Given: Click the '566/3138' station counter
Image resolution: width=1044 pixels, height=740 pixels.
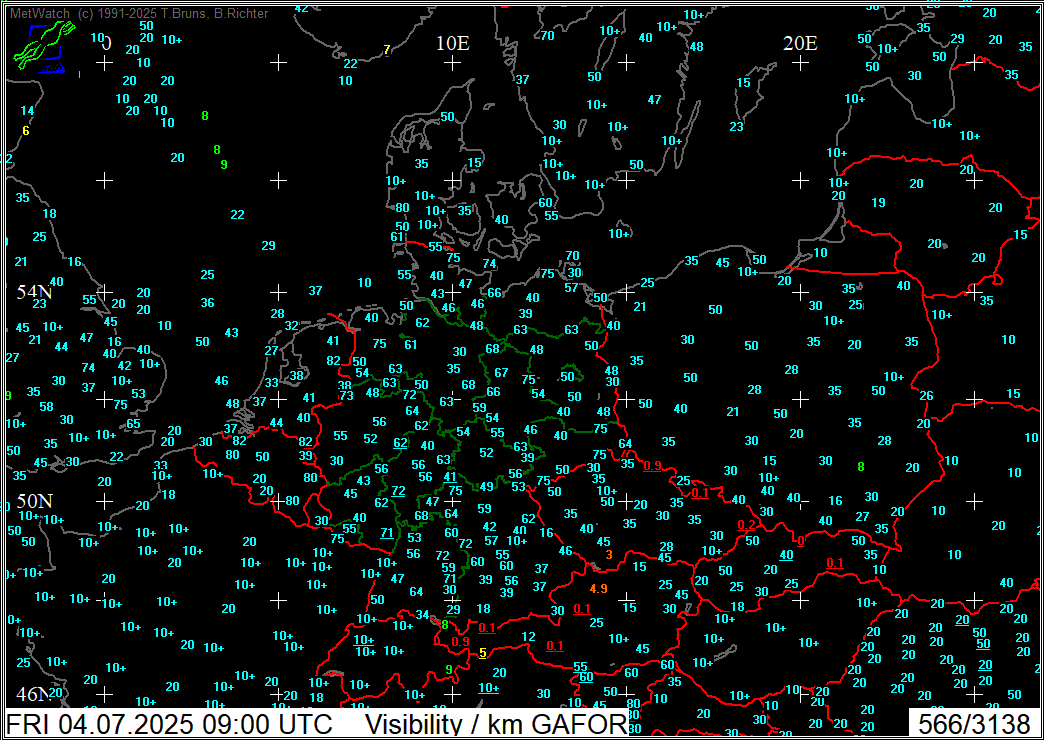Looking at the screenshot, I should tap(973, 725).
